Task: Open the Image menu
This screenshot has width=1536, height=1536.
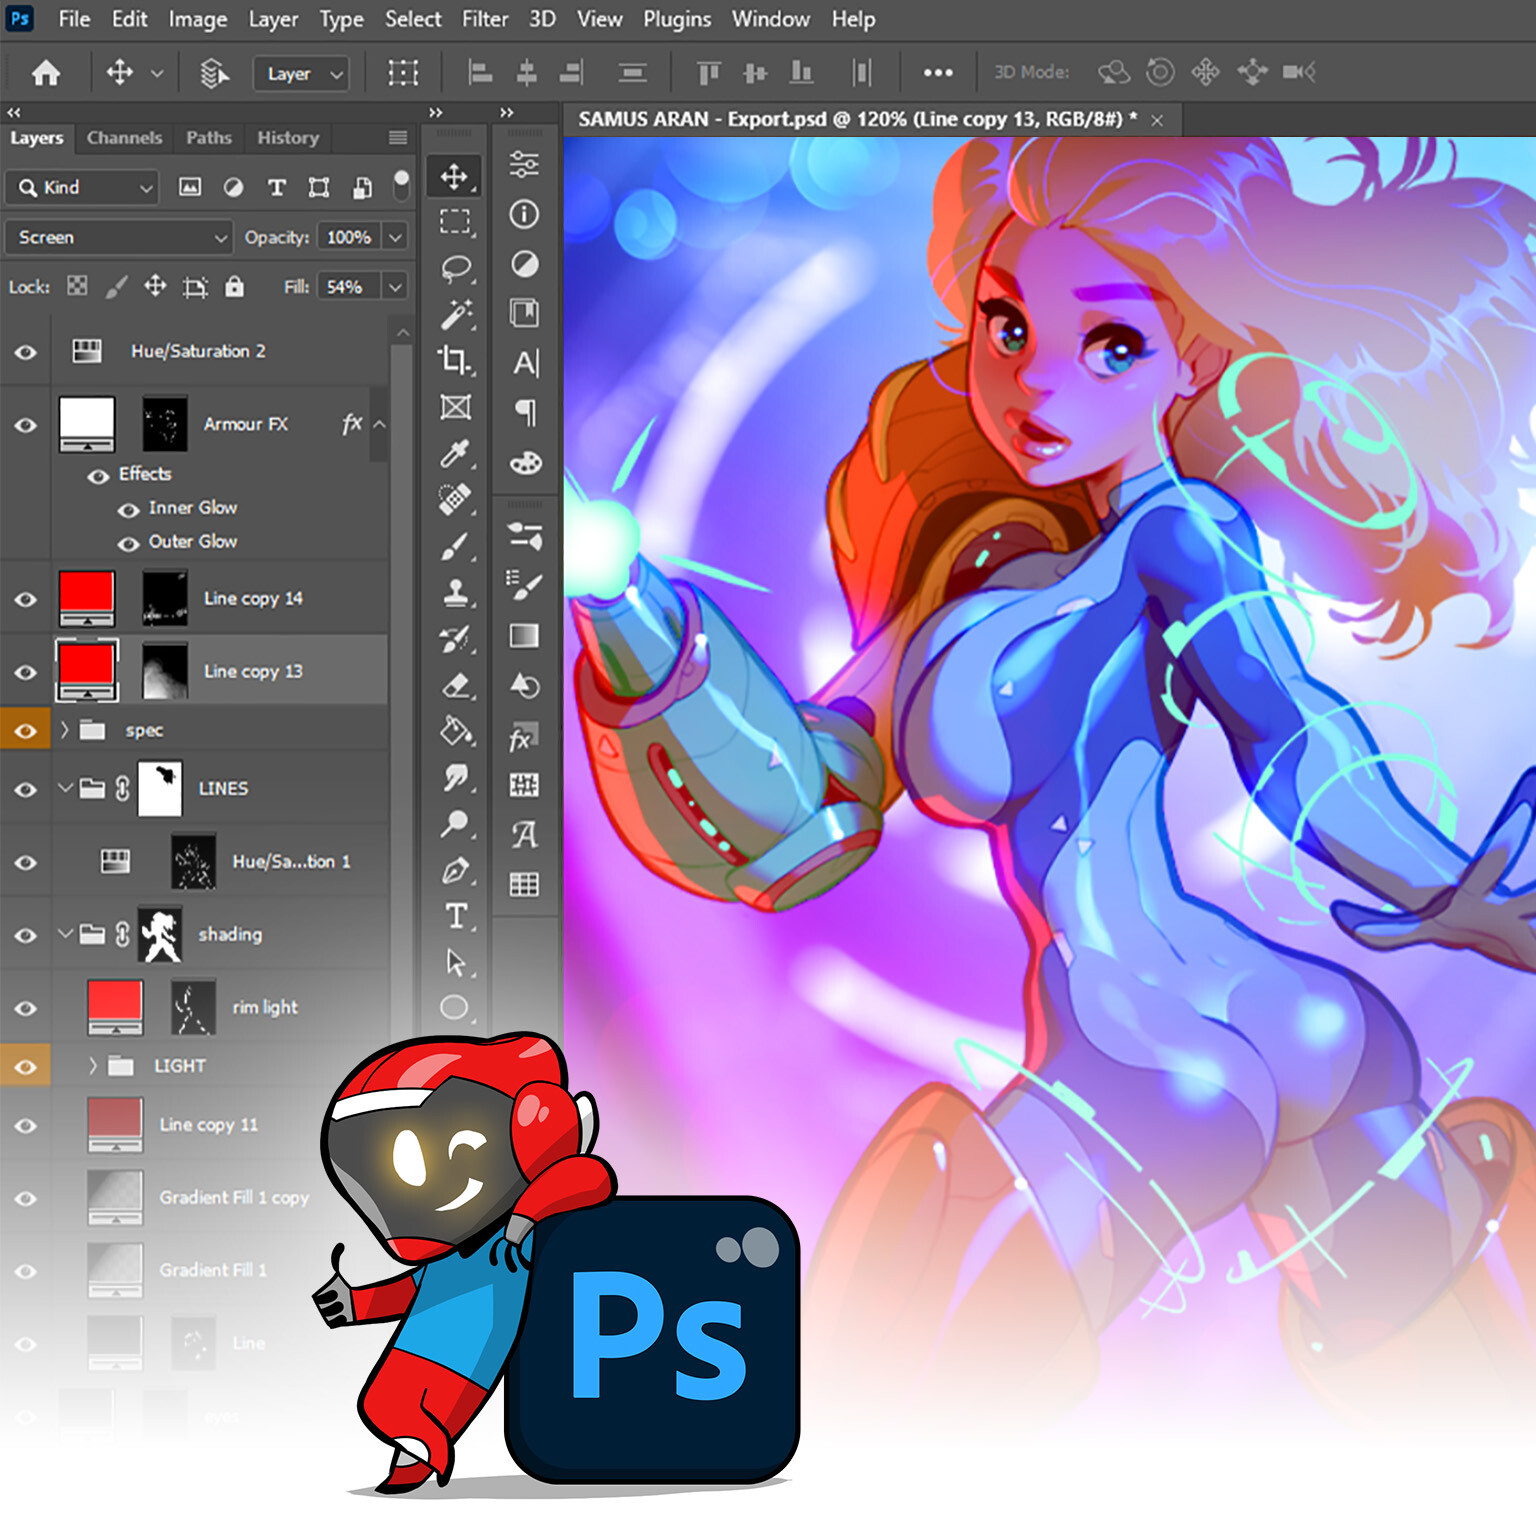Action: (x=197, y=19)
